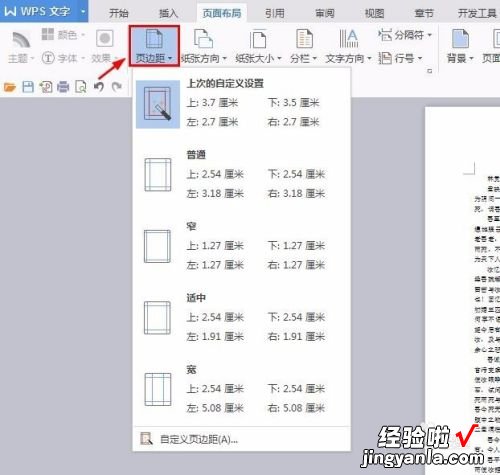Open 自定义页边距(A)... custom margins
The image size is (500, 475).
241,439
